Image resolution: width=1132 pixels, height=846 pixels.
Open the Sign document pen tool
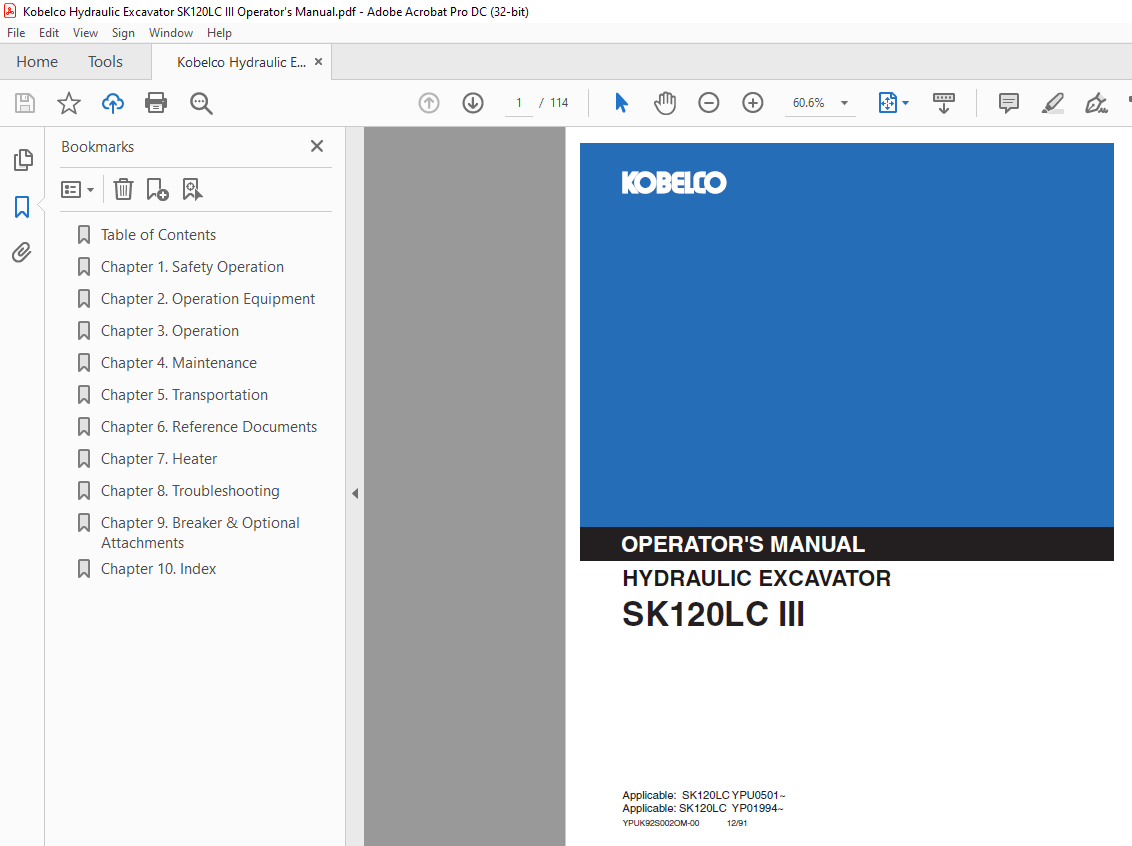click(x=1096, y=103)
